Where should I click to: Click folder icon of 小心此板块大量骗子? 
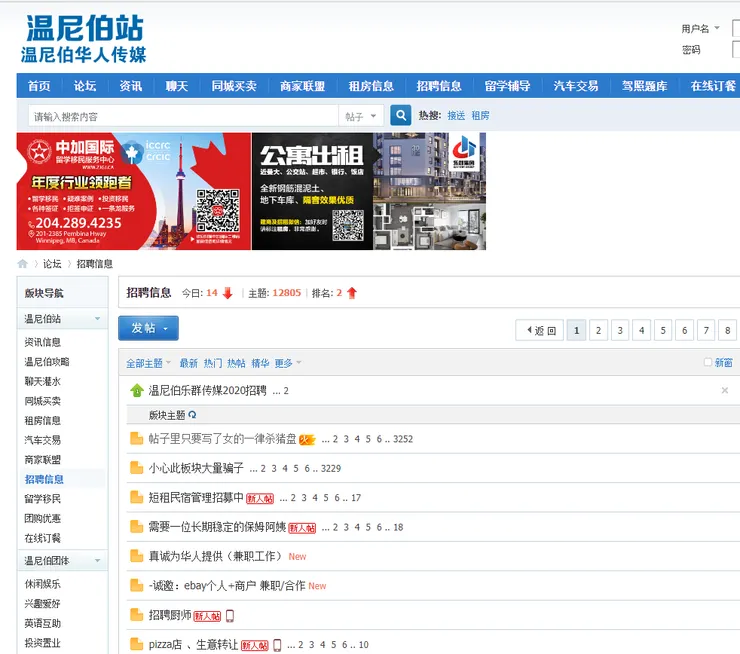click(136, 468)
